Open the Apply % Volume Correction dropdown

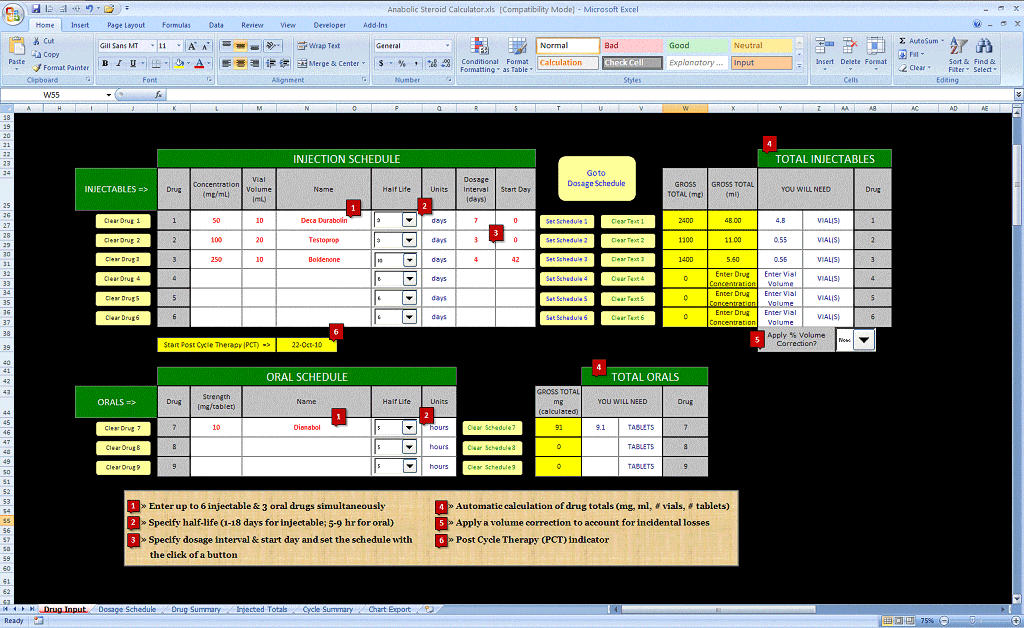tap(864, 340)
